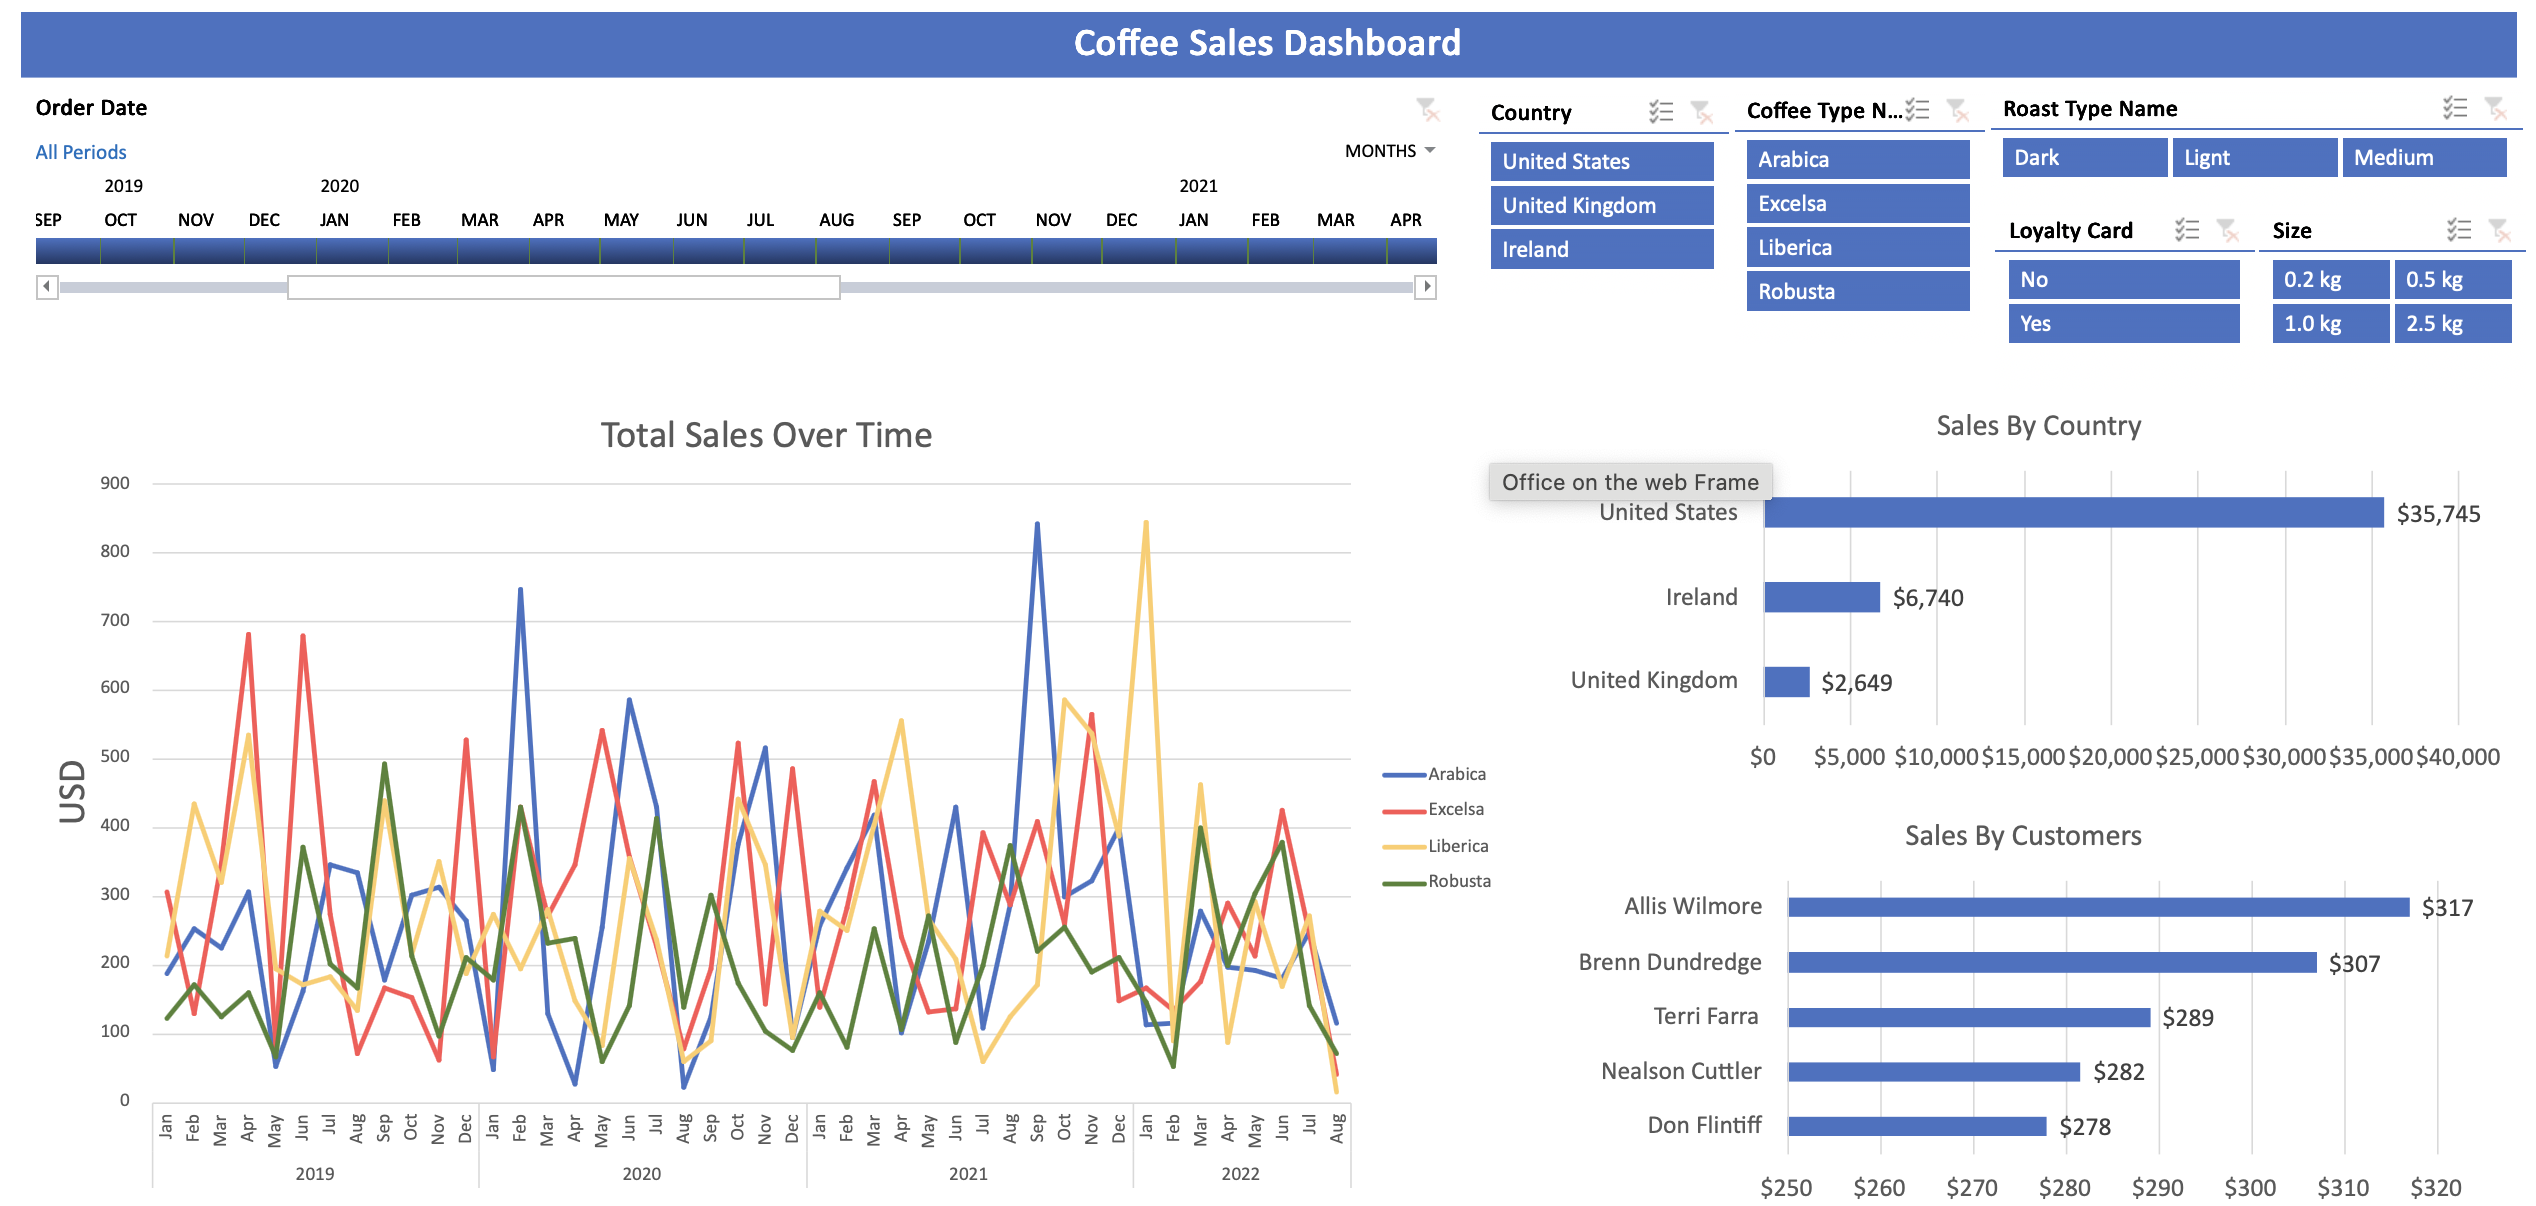Select the Excelsa coffee type

click(1857, 203)
